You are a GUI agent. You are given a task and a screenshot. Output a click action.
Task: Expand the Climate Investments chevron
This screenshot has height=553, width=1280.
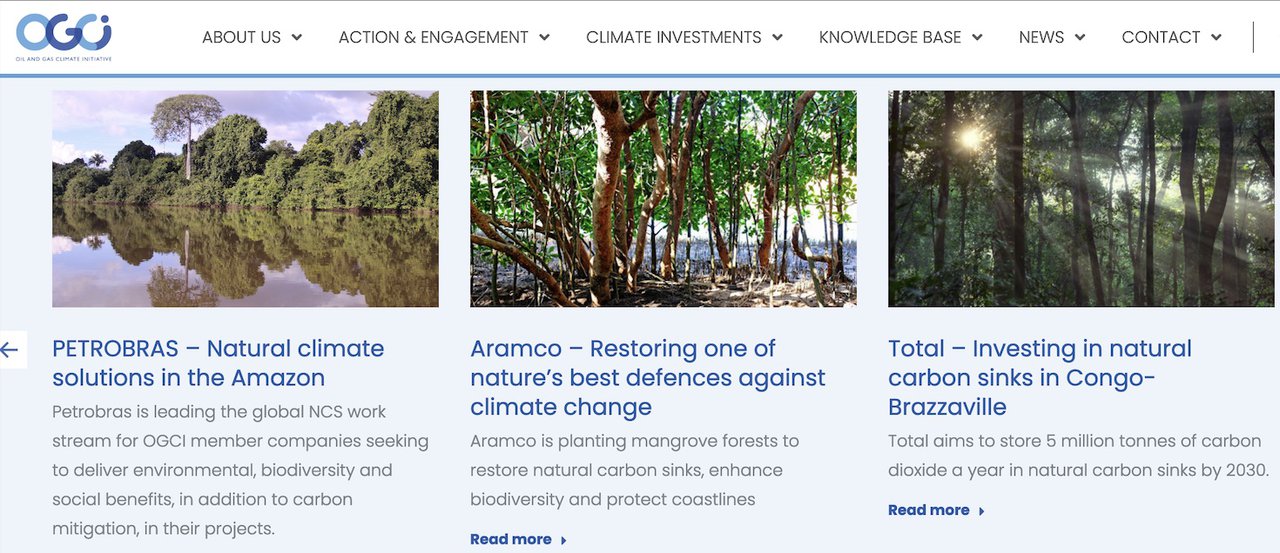pyautogui.click(x=777, y=38)
